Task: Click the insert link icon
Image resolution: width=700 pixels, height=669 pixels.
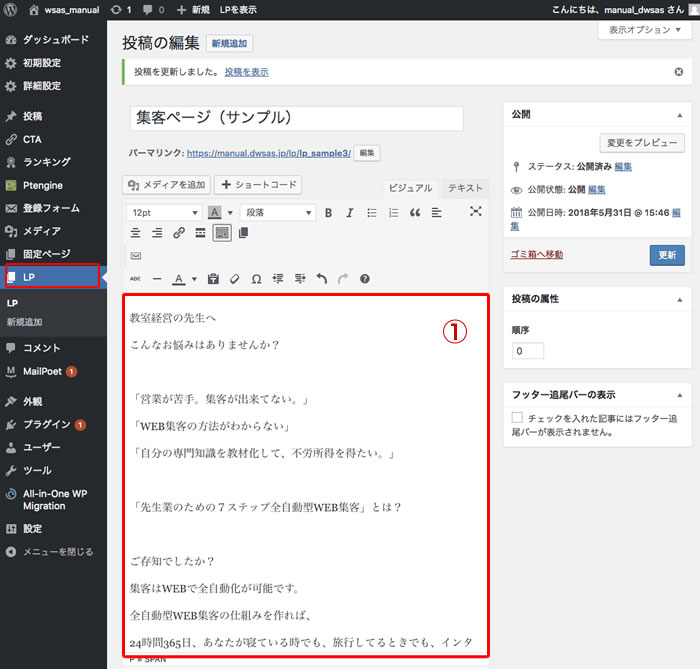Action: pyautogui.click(x=178, y=233)
